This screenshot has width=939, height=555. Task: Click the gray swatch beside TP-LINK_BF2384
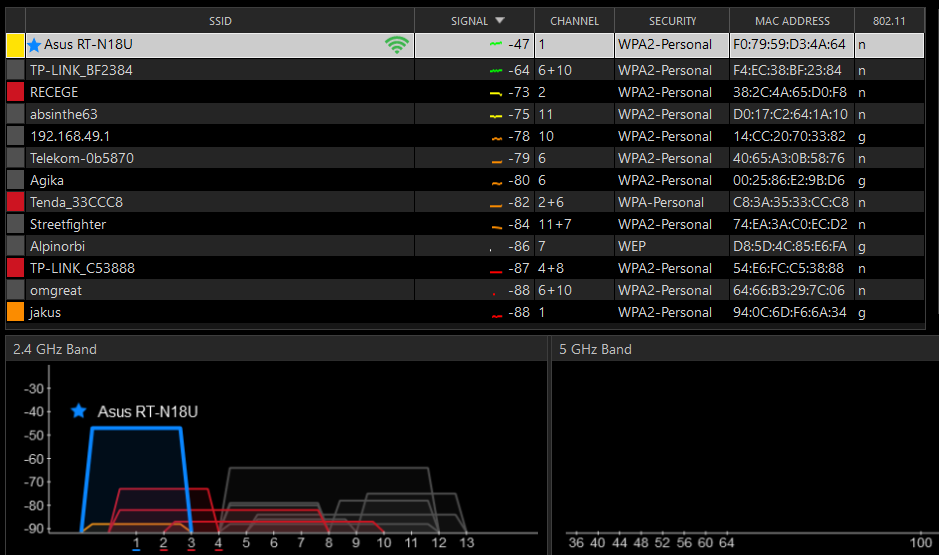[16, 70]
